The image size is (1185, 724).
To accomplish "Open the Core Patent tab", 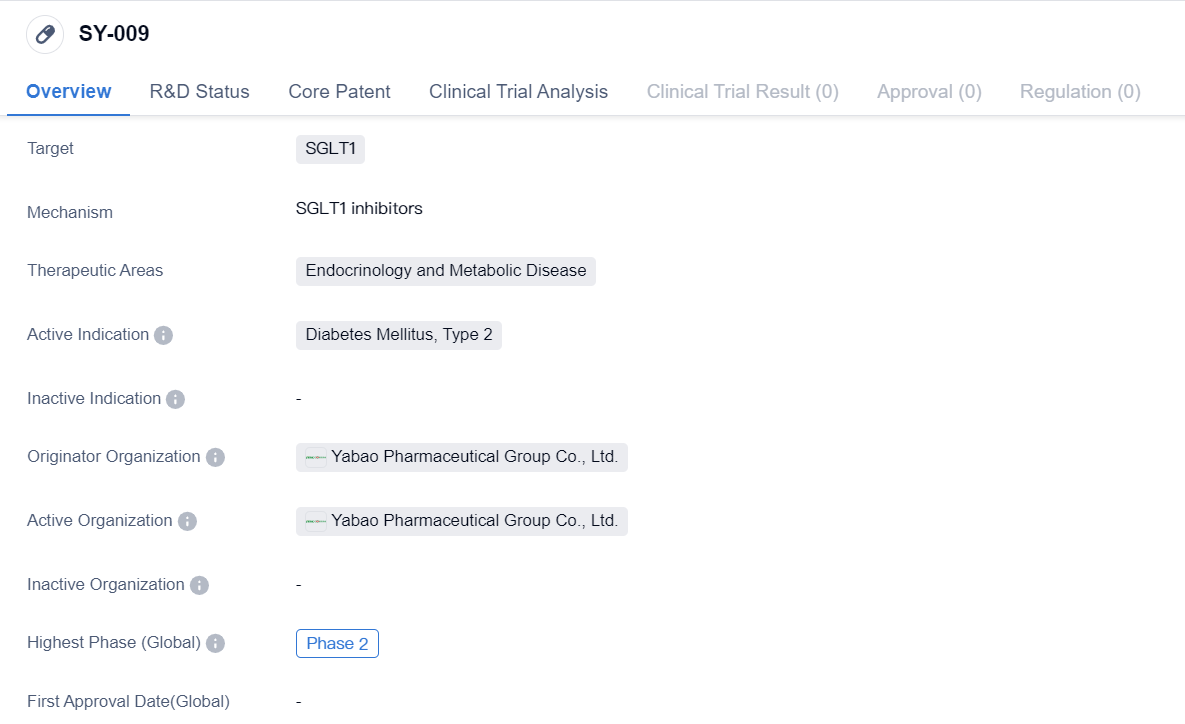I will point(339,91).
